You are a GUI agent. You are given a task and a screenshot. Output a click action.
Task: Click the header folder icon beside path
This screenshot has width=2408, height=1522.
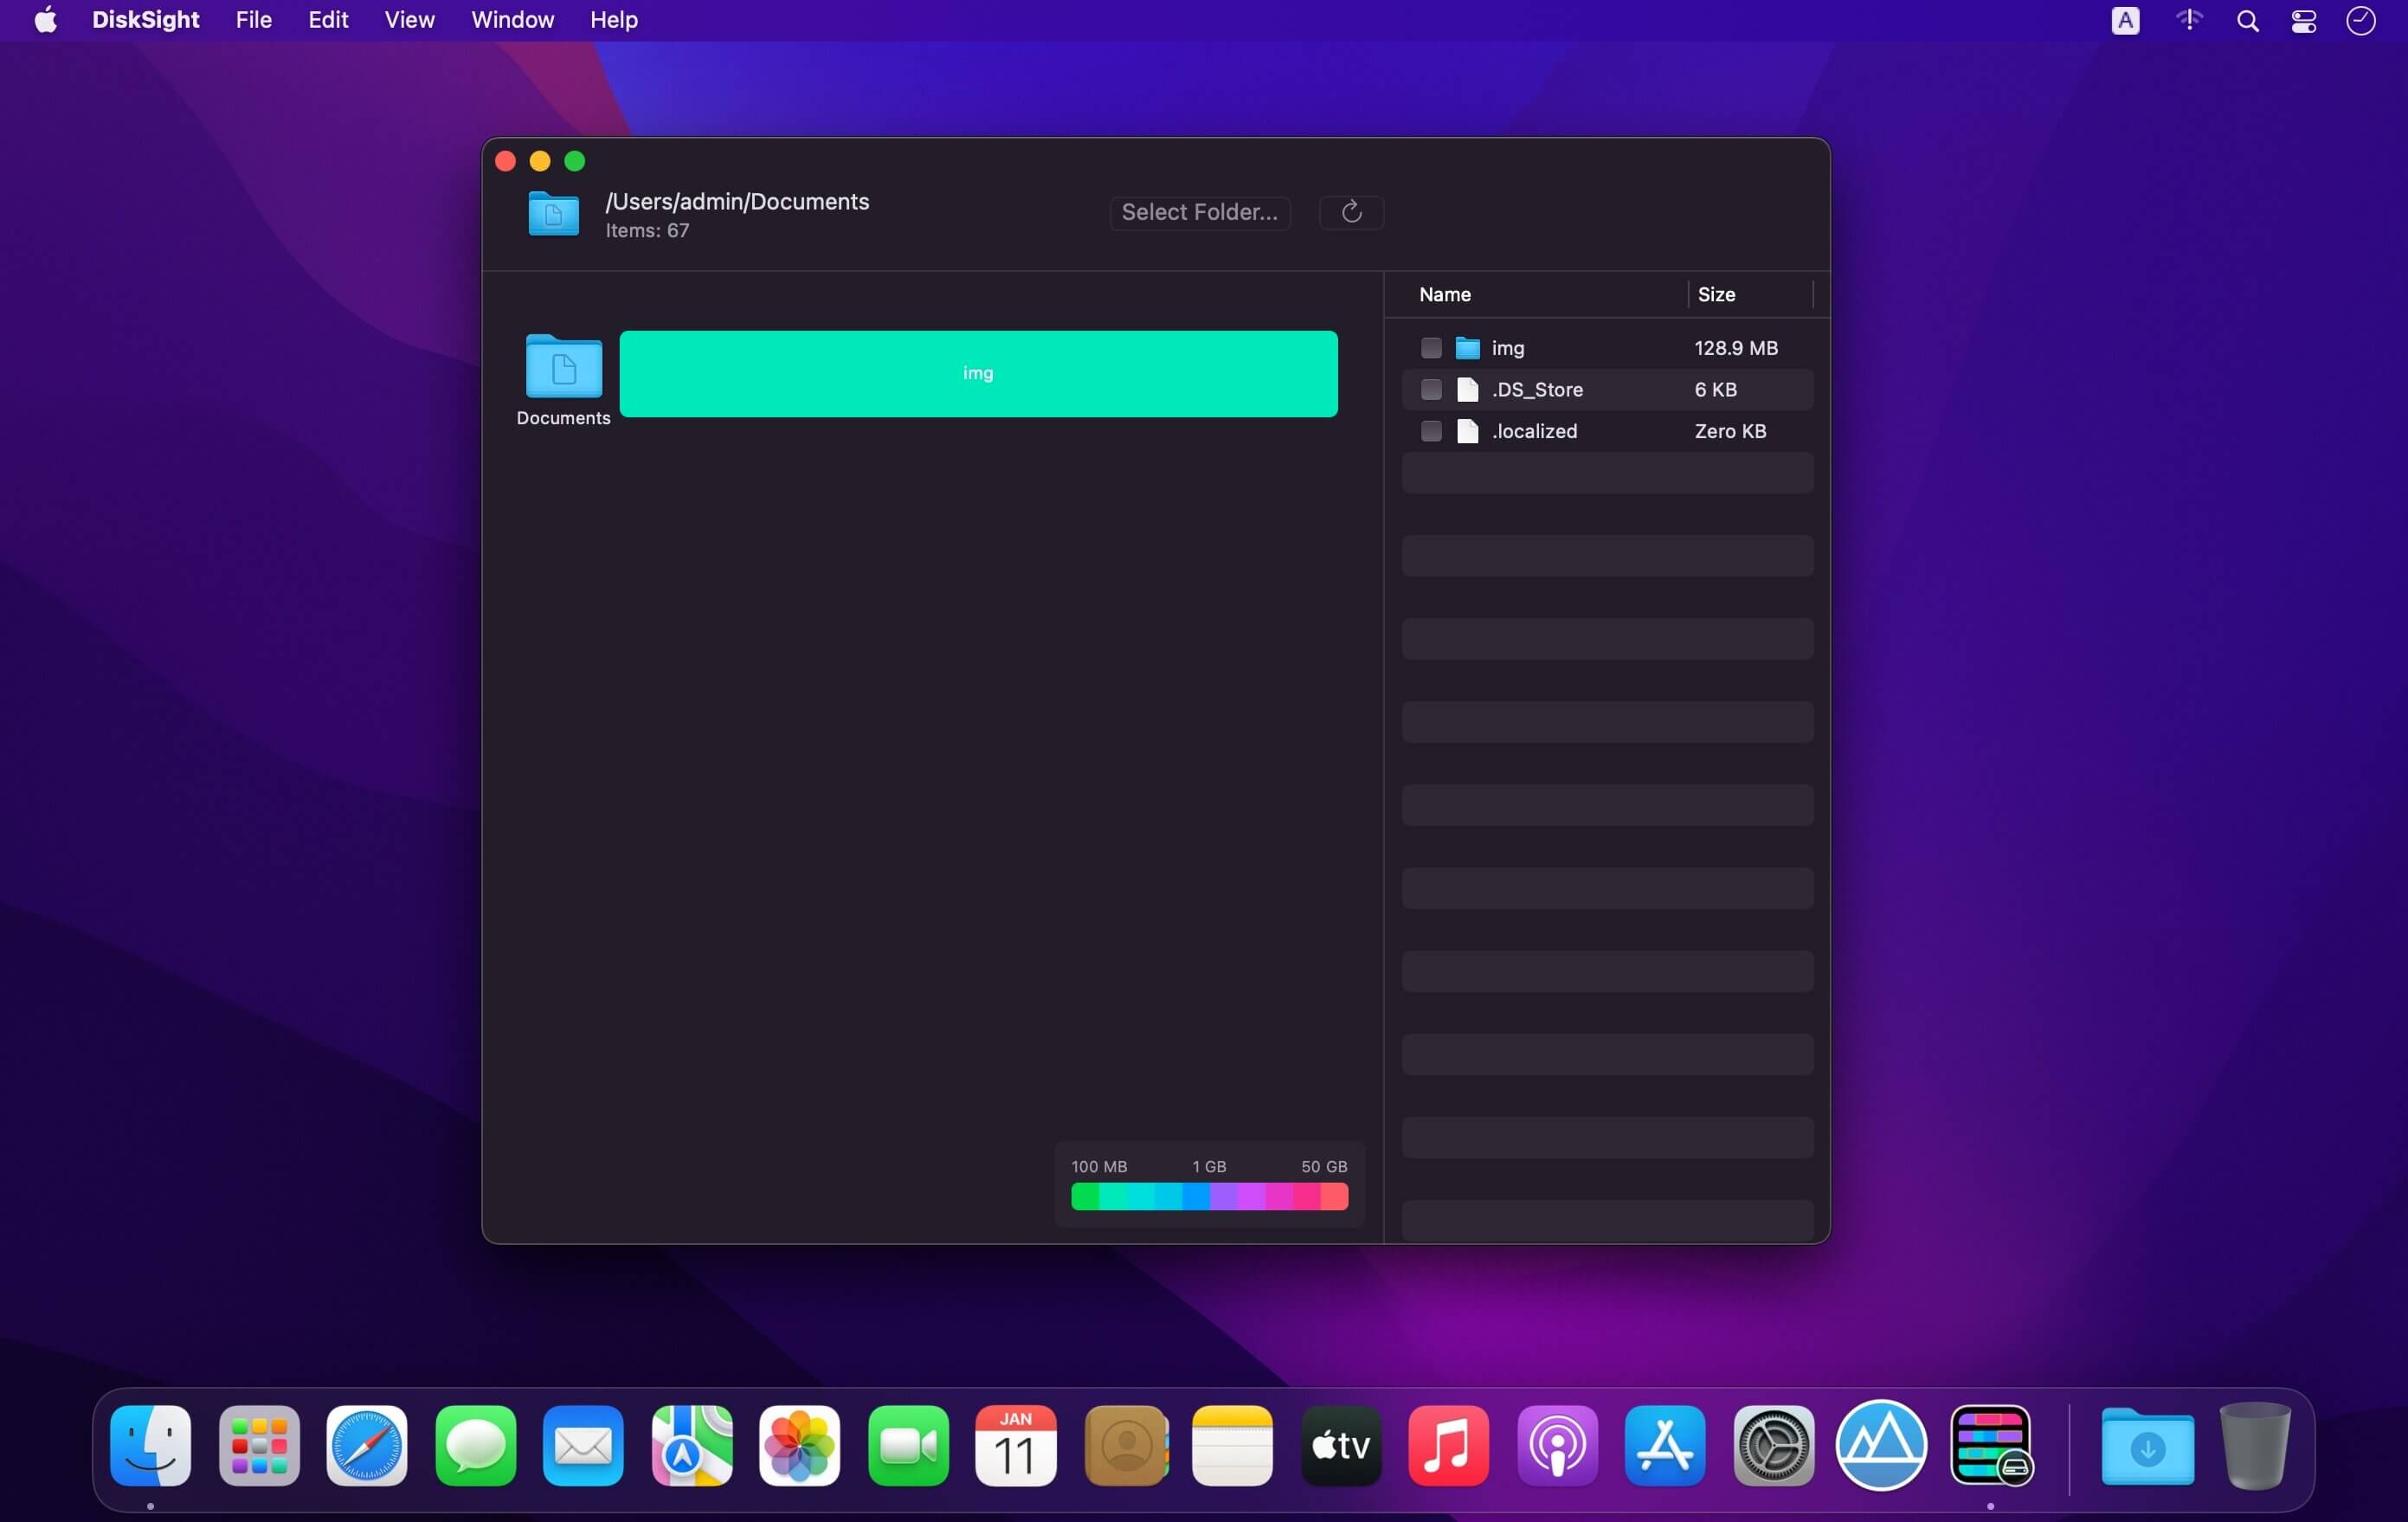click(x=553, y=214)
